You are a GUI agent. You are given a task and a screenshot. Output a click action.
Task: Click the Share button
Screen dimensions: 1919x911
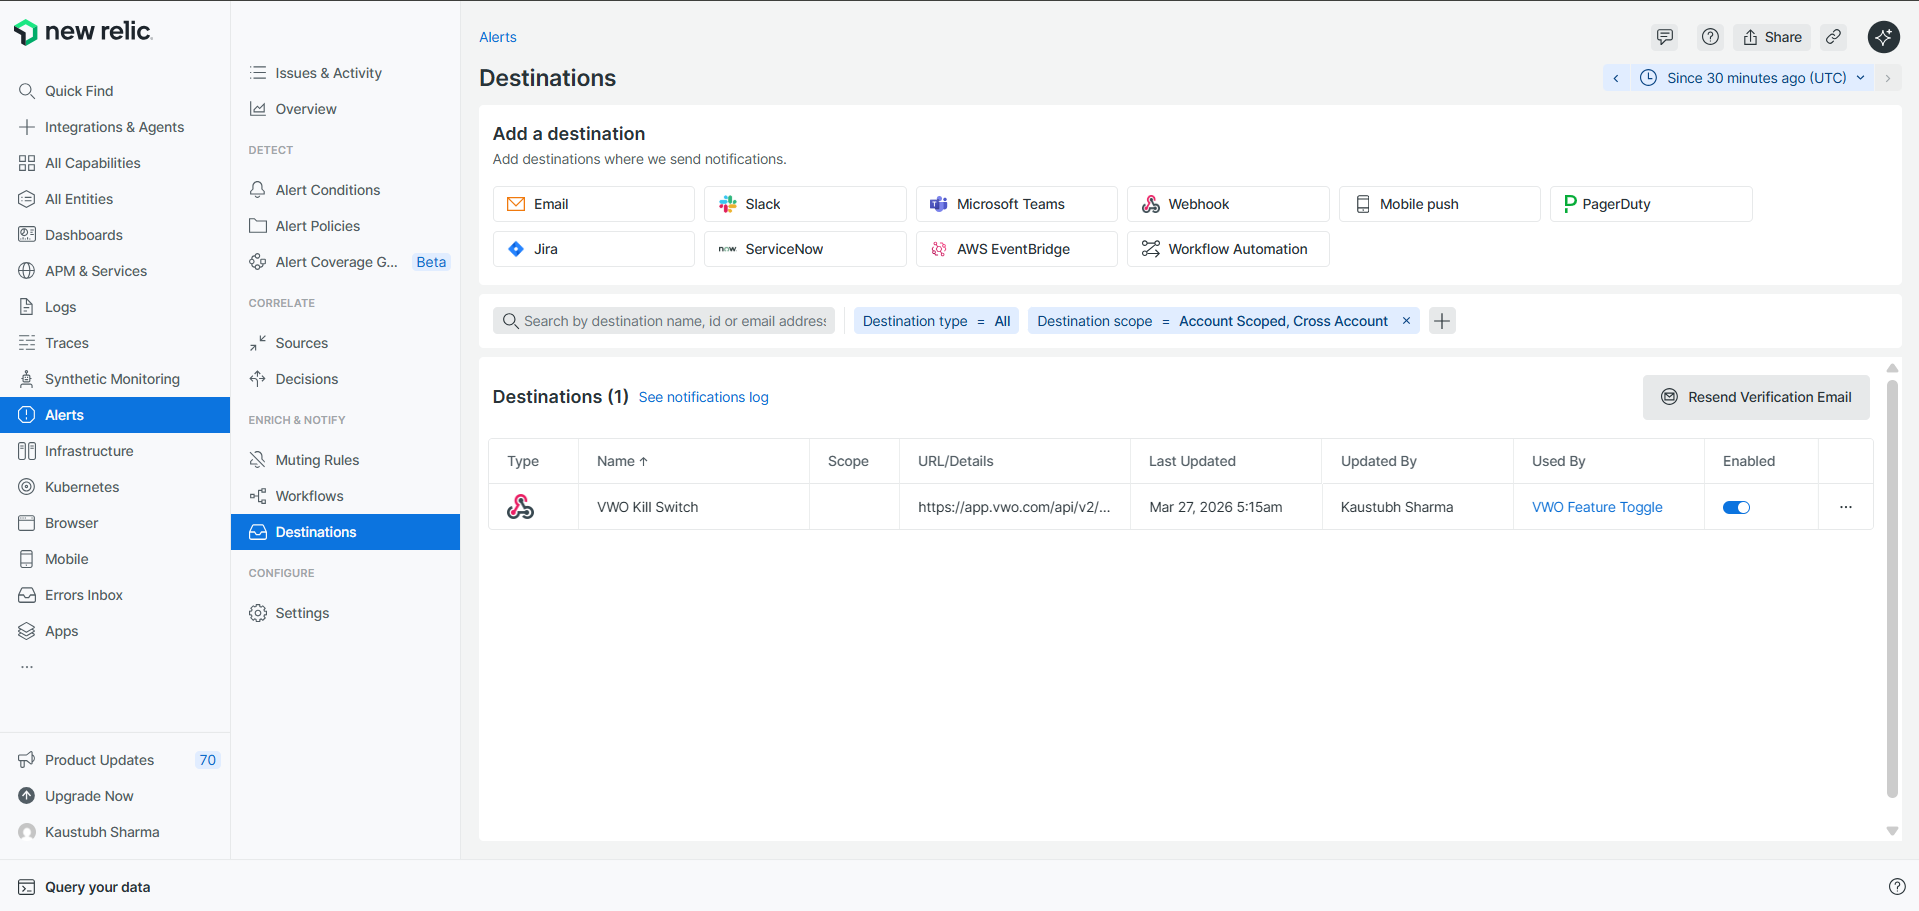tap(1772, 37)
